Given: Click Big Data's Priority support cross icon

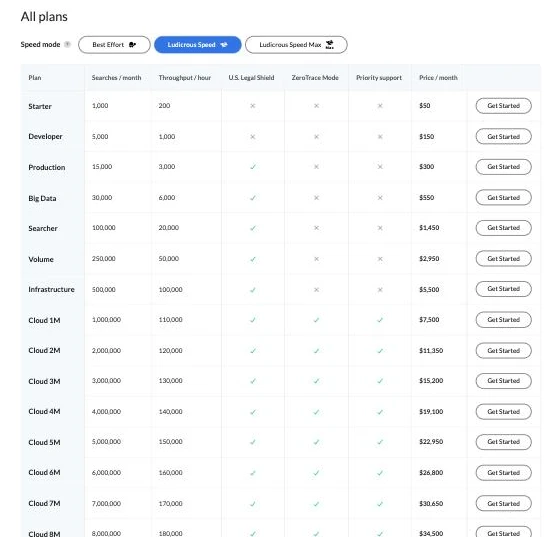Looking at the screenshot, I should click(380, 197).
